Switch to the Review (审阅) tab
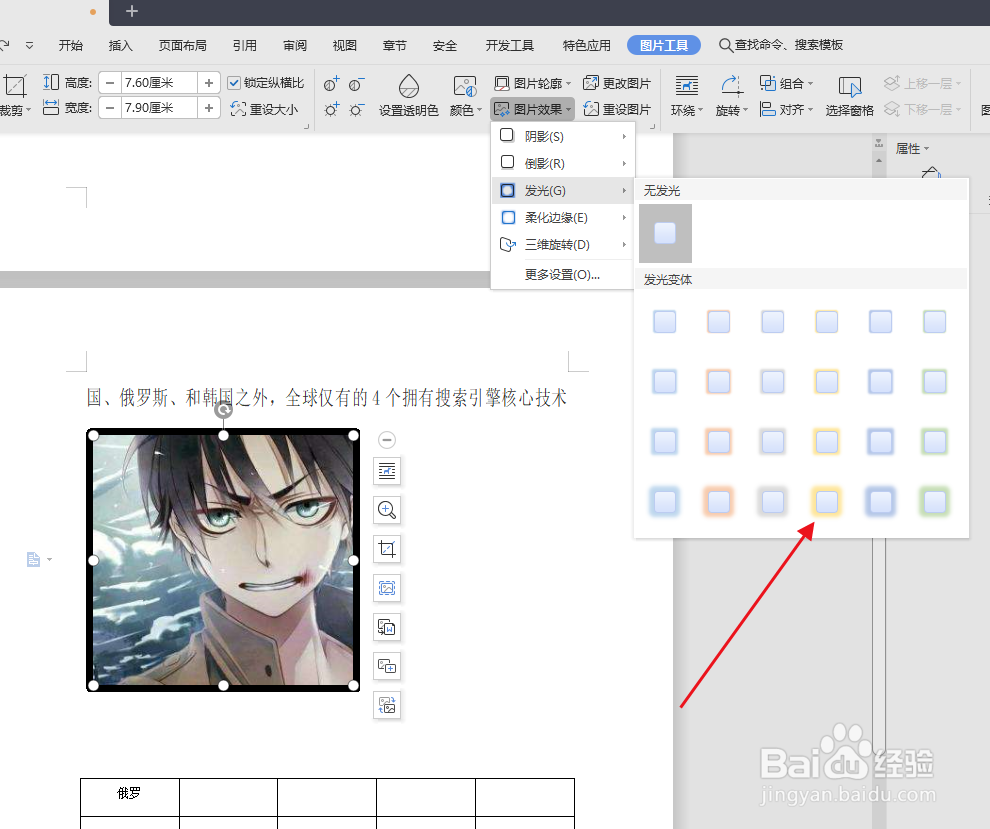Image resolution: width=990 pixels, height=829 pixels. (295, 45)
